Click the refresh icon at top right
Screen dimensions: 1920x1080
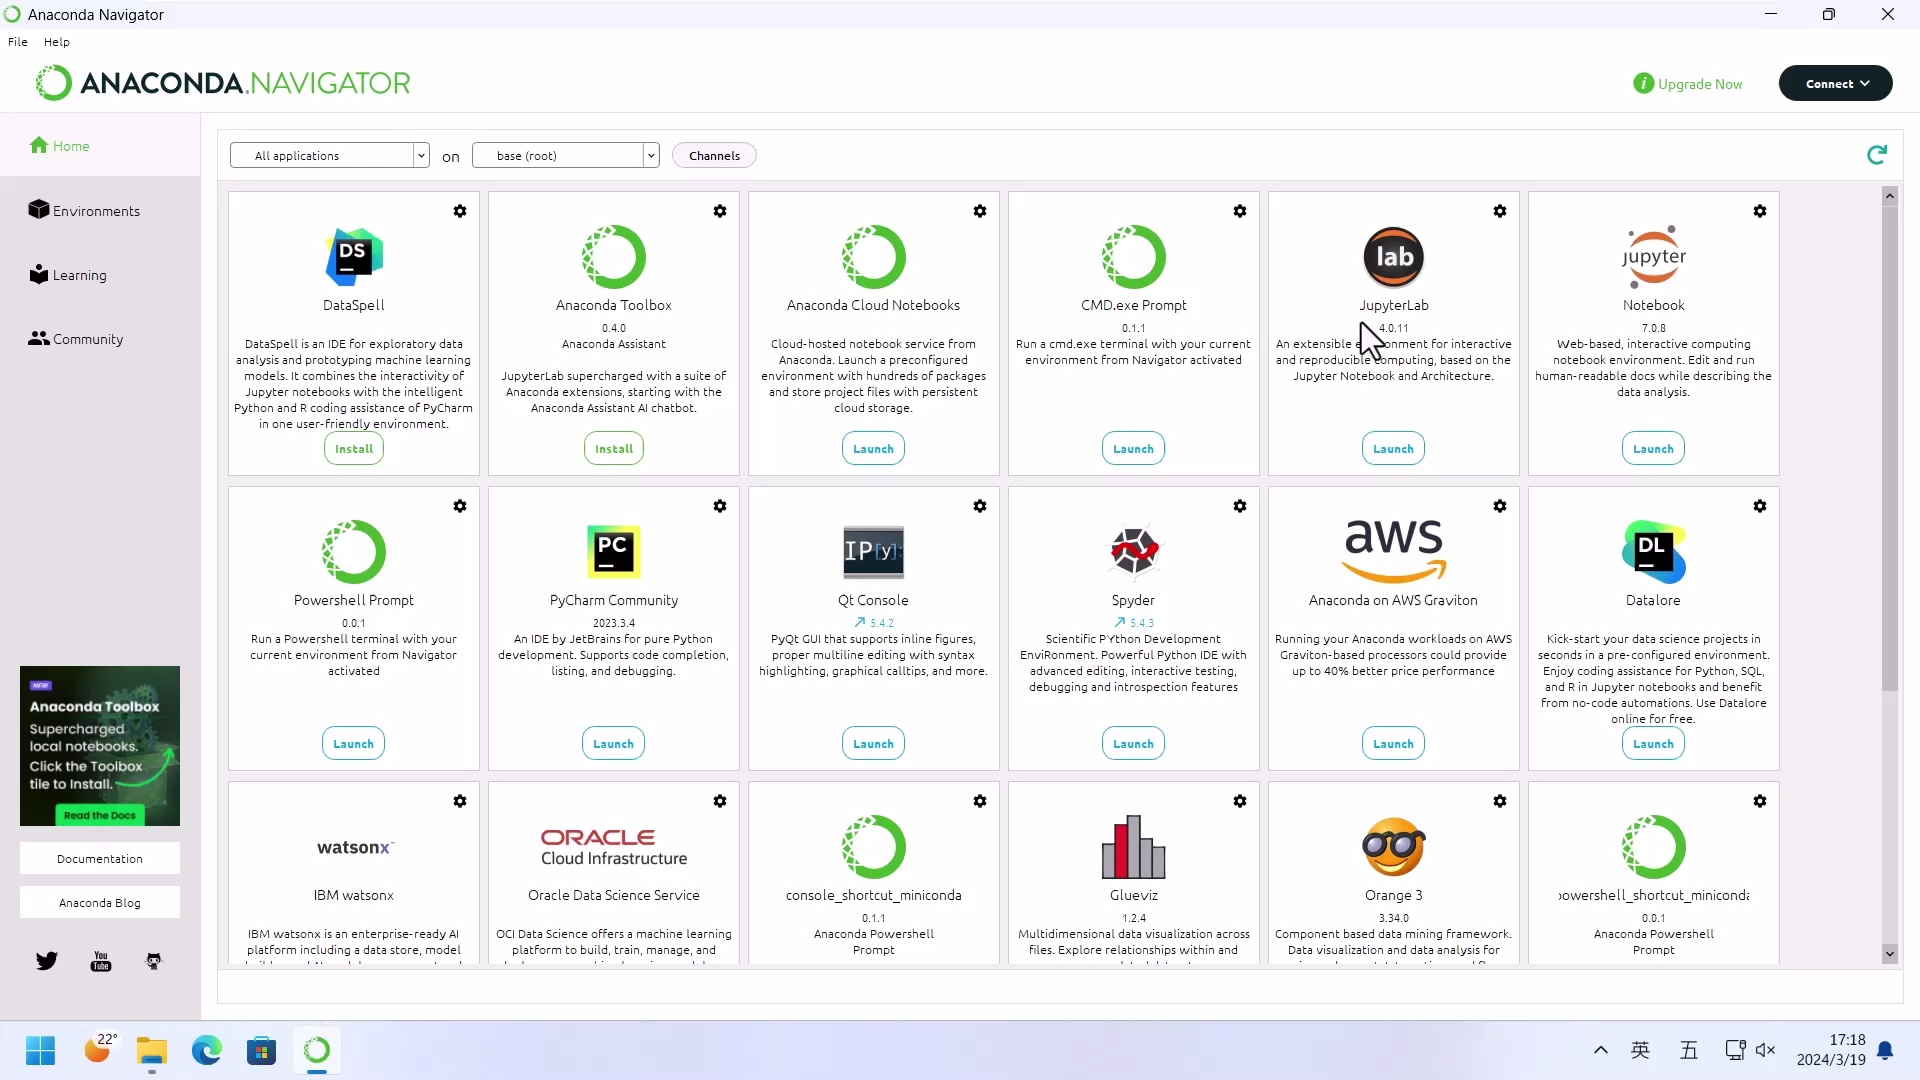(1877, 154)
